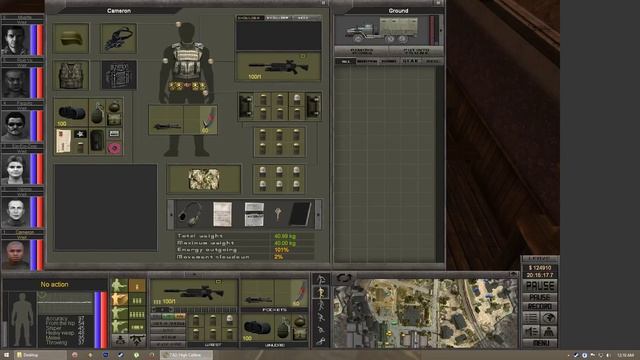This screenshot has height=360, width=640.
Task: Open the Desktop taskbar item
Action: point(40,355)
